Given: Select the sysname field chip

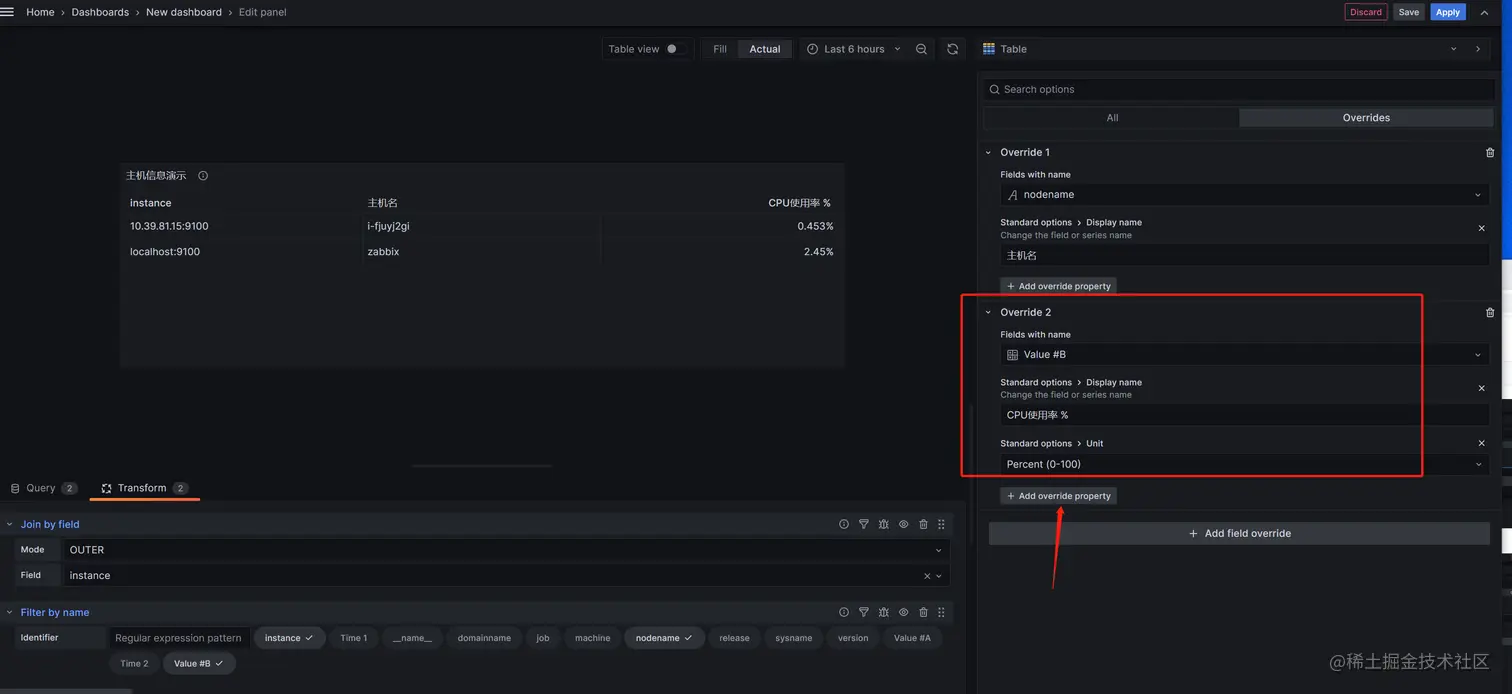Looking at the screenshot, I should [x=794, y=638].
